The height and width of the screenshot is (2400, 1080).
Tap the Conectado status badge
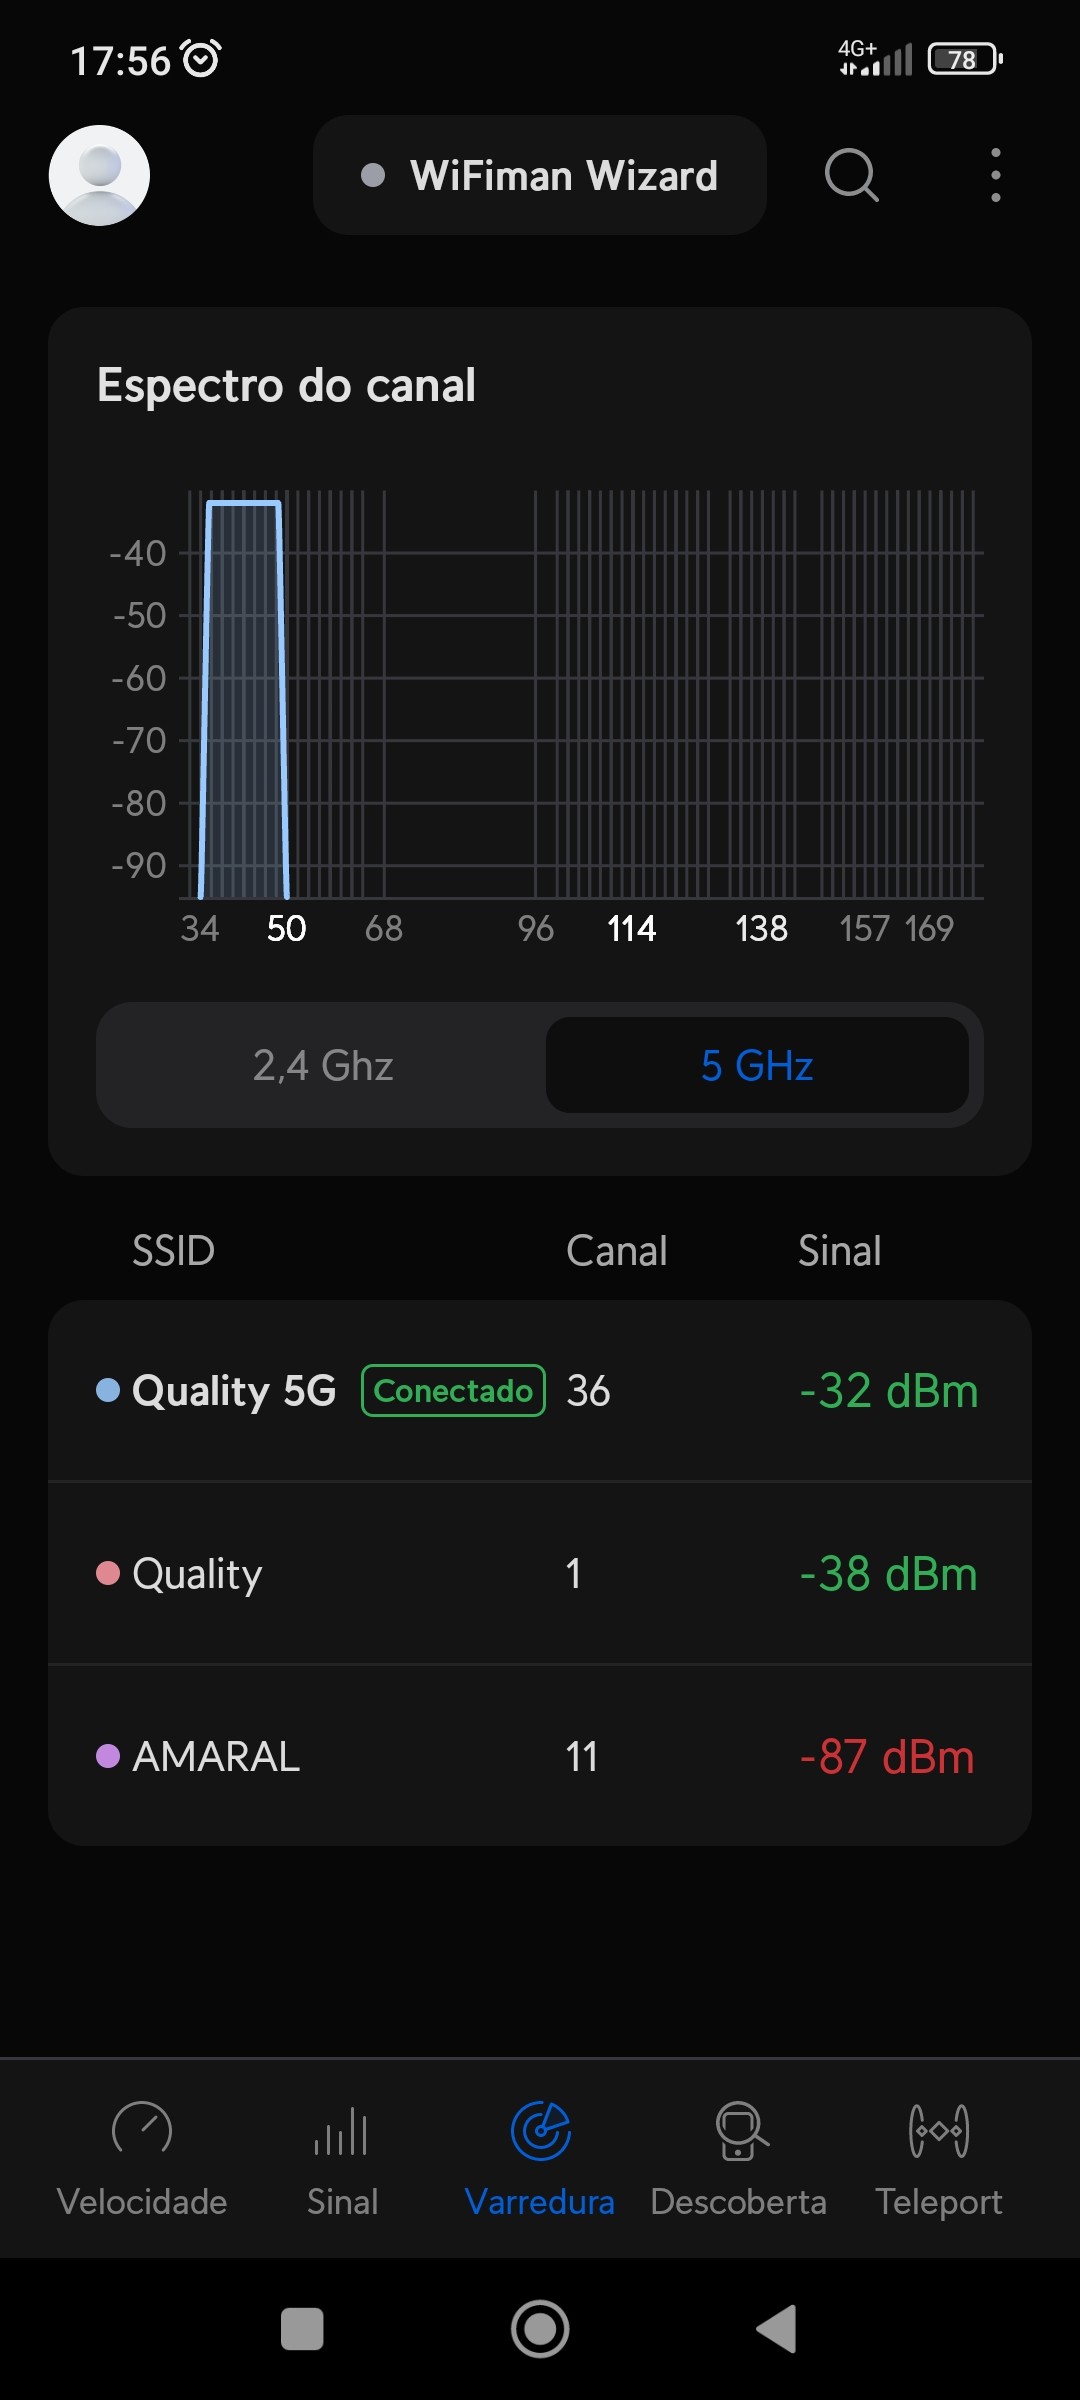[x=453, y=1391]
